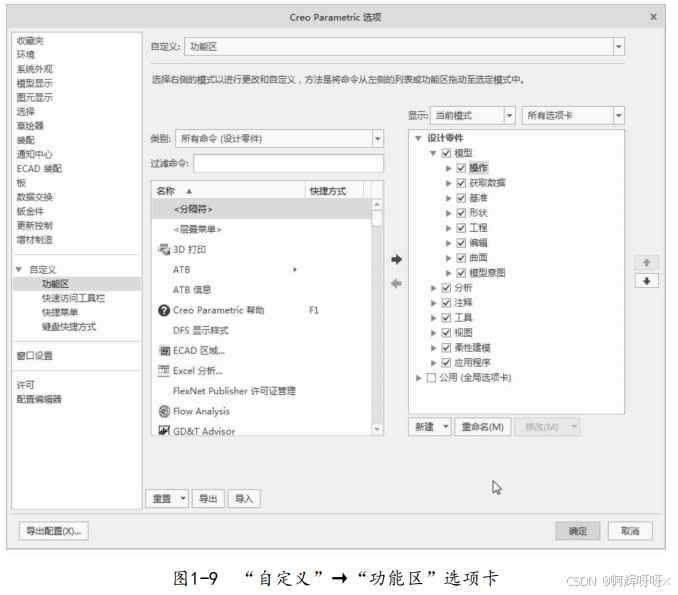
Task: Select 应用程序 tab in tree
Action: point(472,363)
